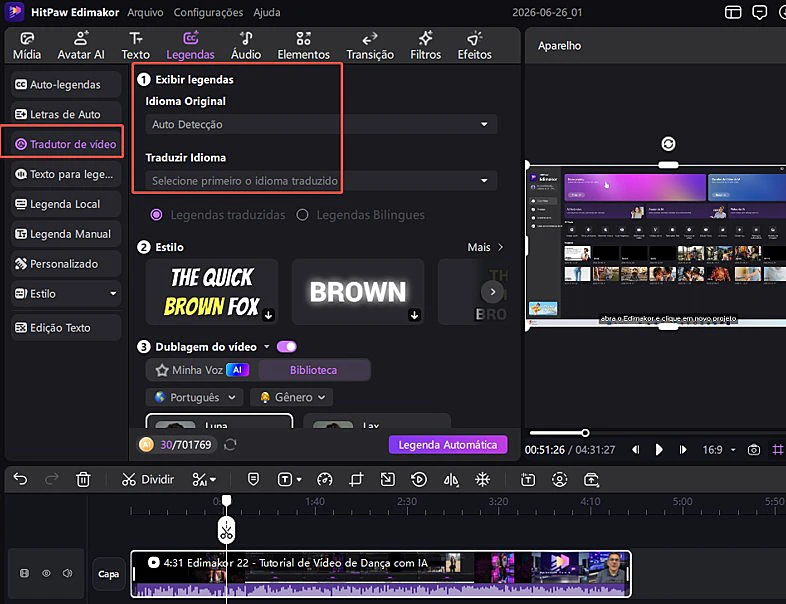Open the Avatar AI tab

point(81,46)
